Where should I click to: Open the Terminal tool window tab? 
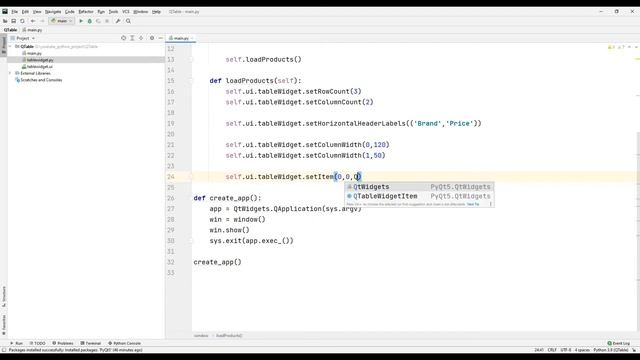coord(90,343)
